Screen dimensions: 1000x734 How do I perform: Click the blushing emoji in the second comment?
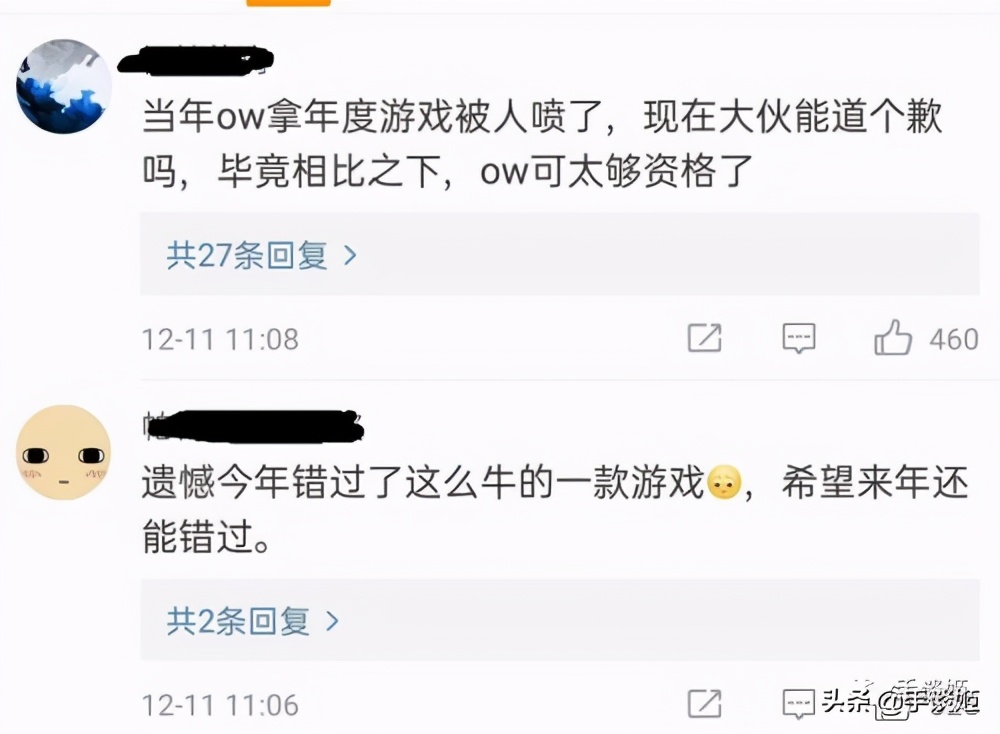(x=724, y=482)
